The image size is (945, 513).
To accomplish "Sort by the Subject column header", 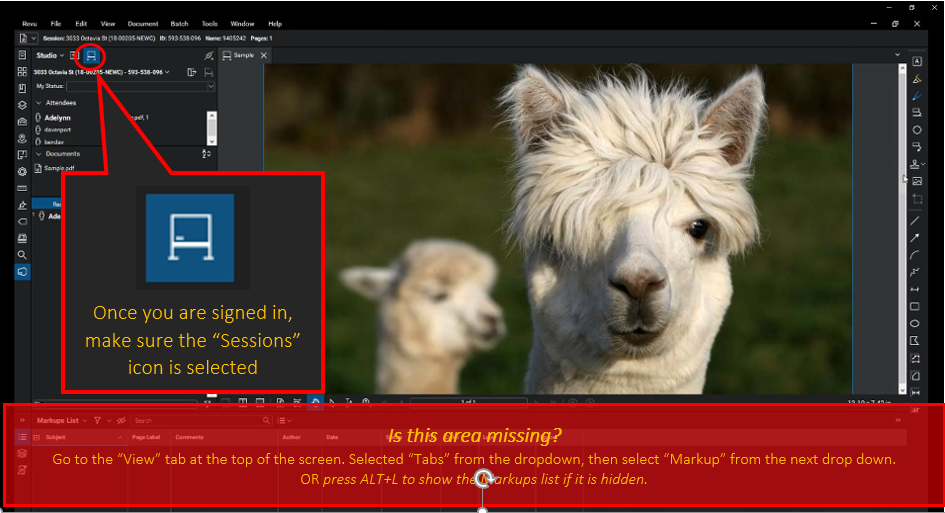I will [55, 437].
